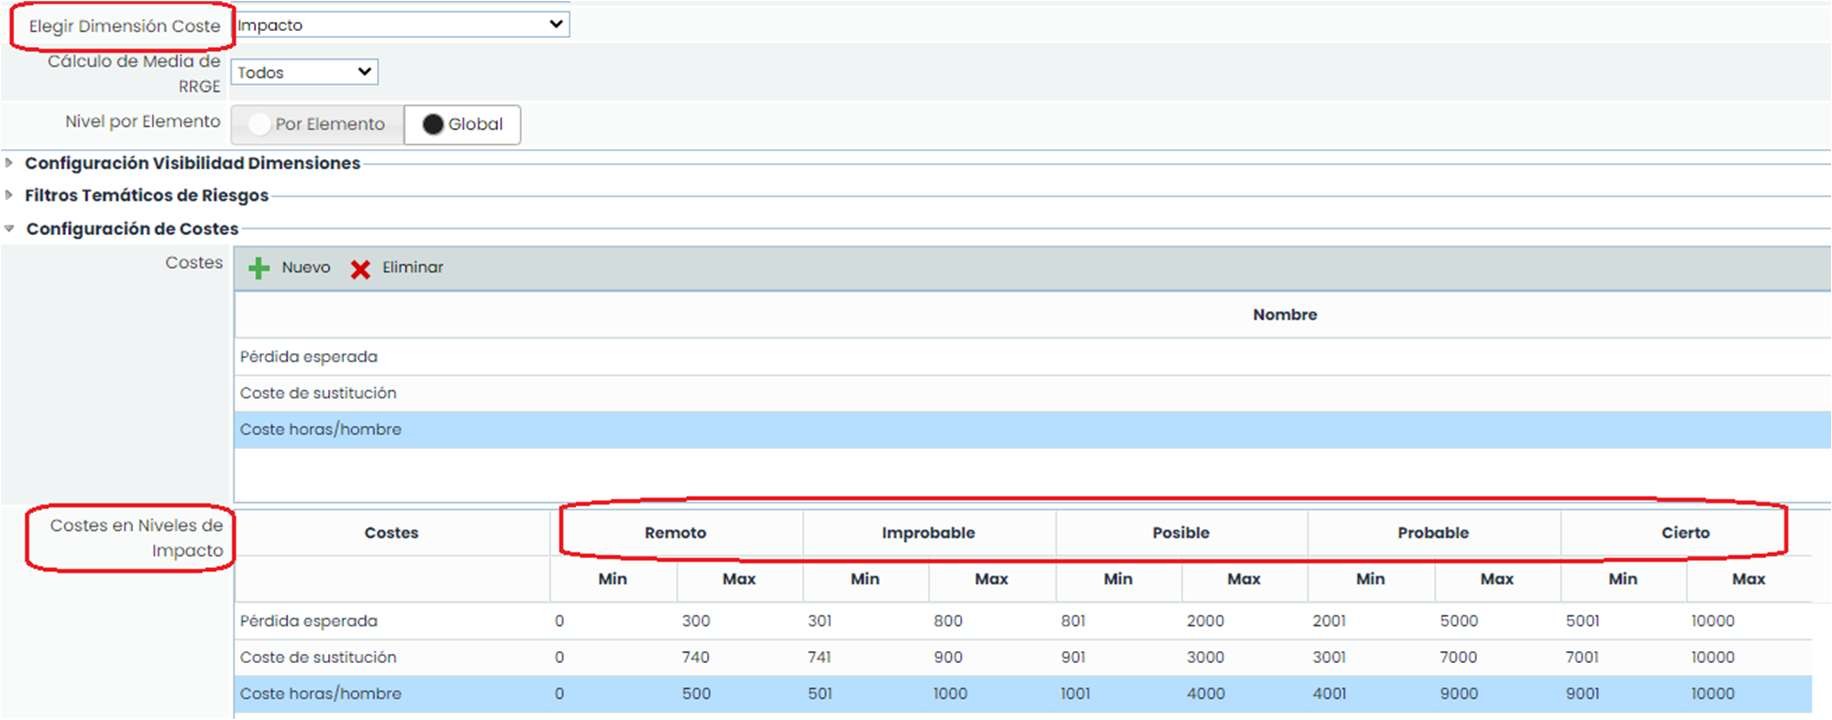Viewport: 1832px width, 720px height.
Task: Click Pérdida esperada Probable Max 5000 cell
Action: click(x=1458, y=621)
